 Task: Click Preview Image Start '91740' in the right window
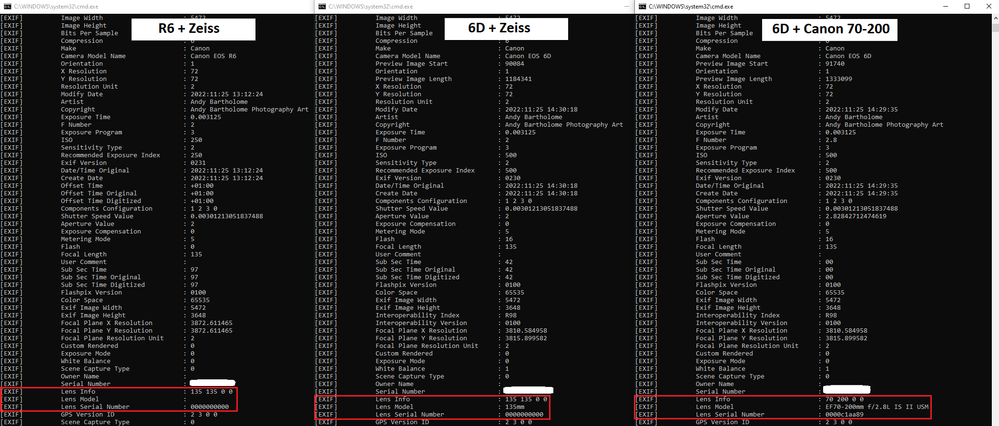click(x=834, y=64)
